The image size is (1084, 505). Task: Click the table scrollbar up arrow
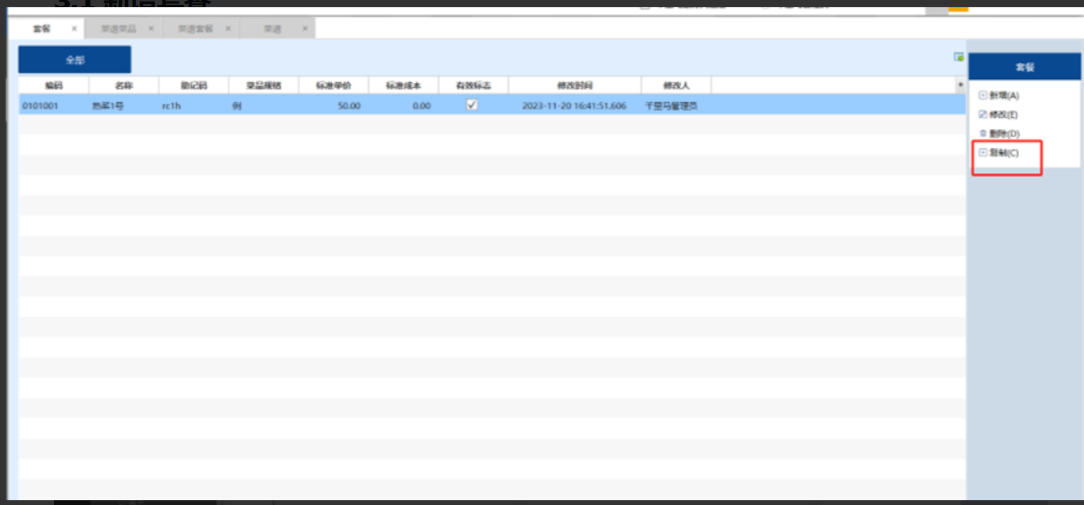961,86
